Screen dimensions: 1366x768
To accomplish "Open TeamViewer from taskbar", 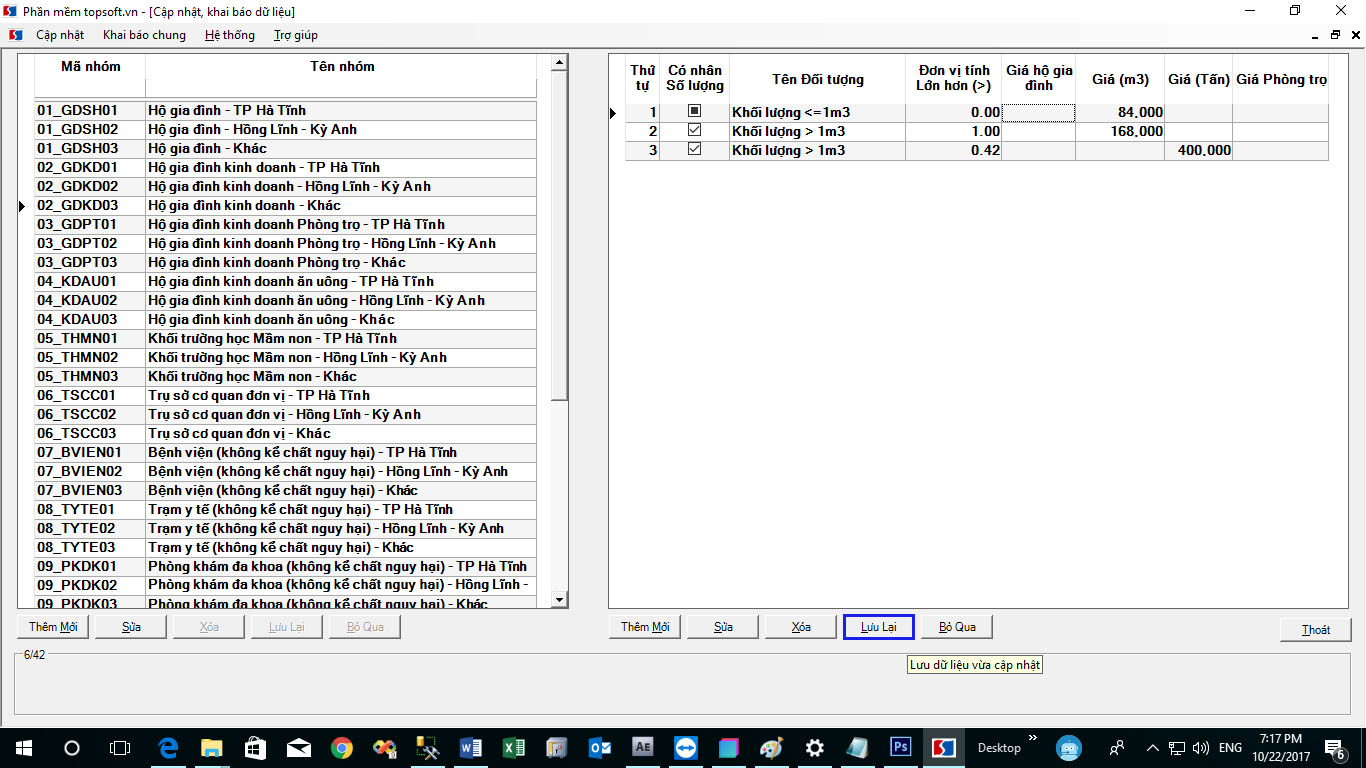I will click(686, 747).
